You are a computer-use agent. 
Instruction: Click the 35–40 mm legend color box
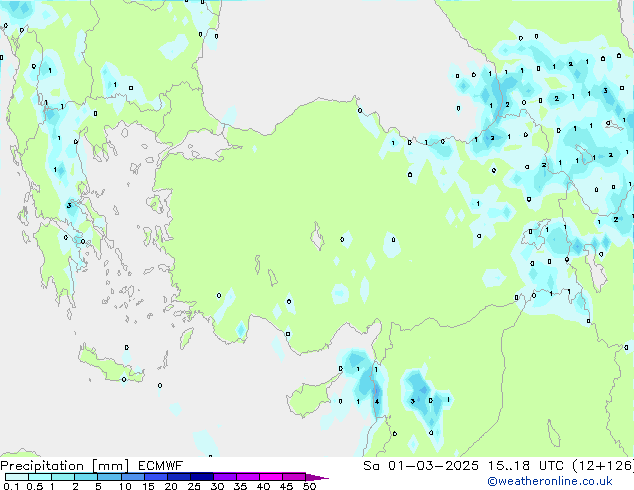coord(247,477)
